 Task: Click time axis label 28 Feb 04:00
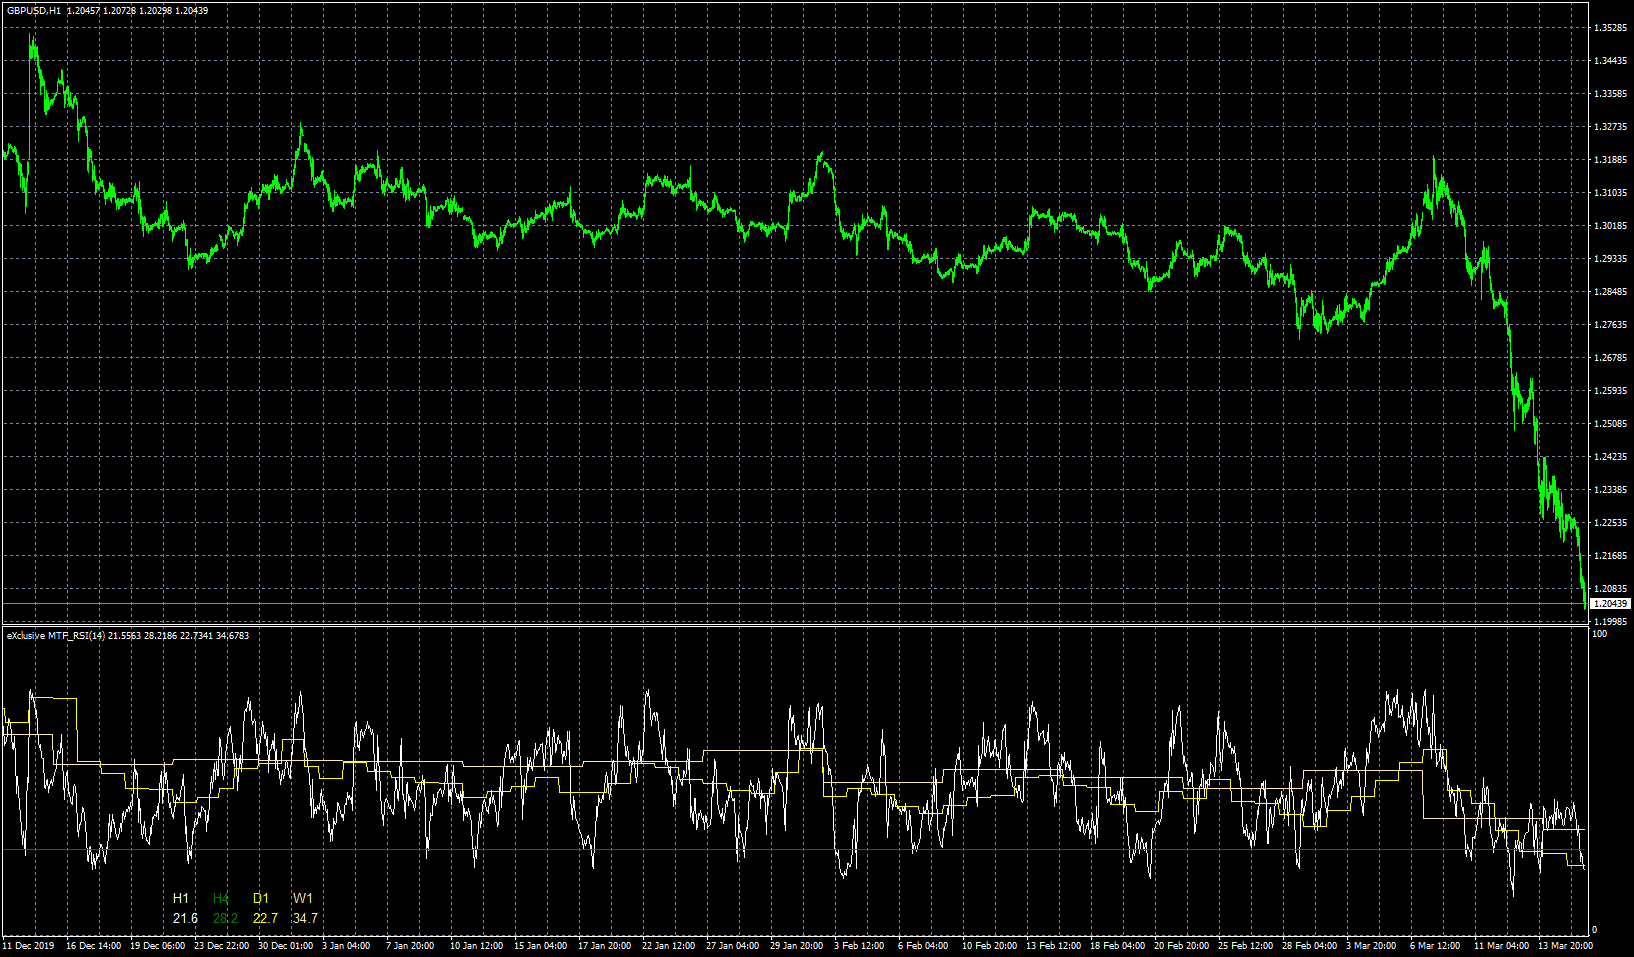click(x=1309, y=945)
